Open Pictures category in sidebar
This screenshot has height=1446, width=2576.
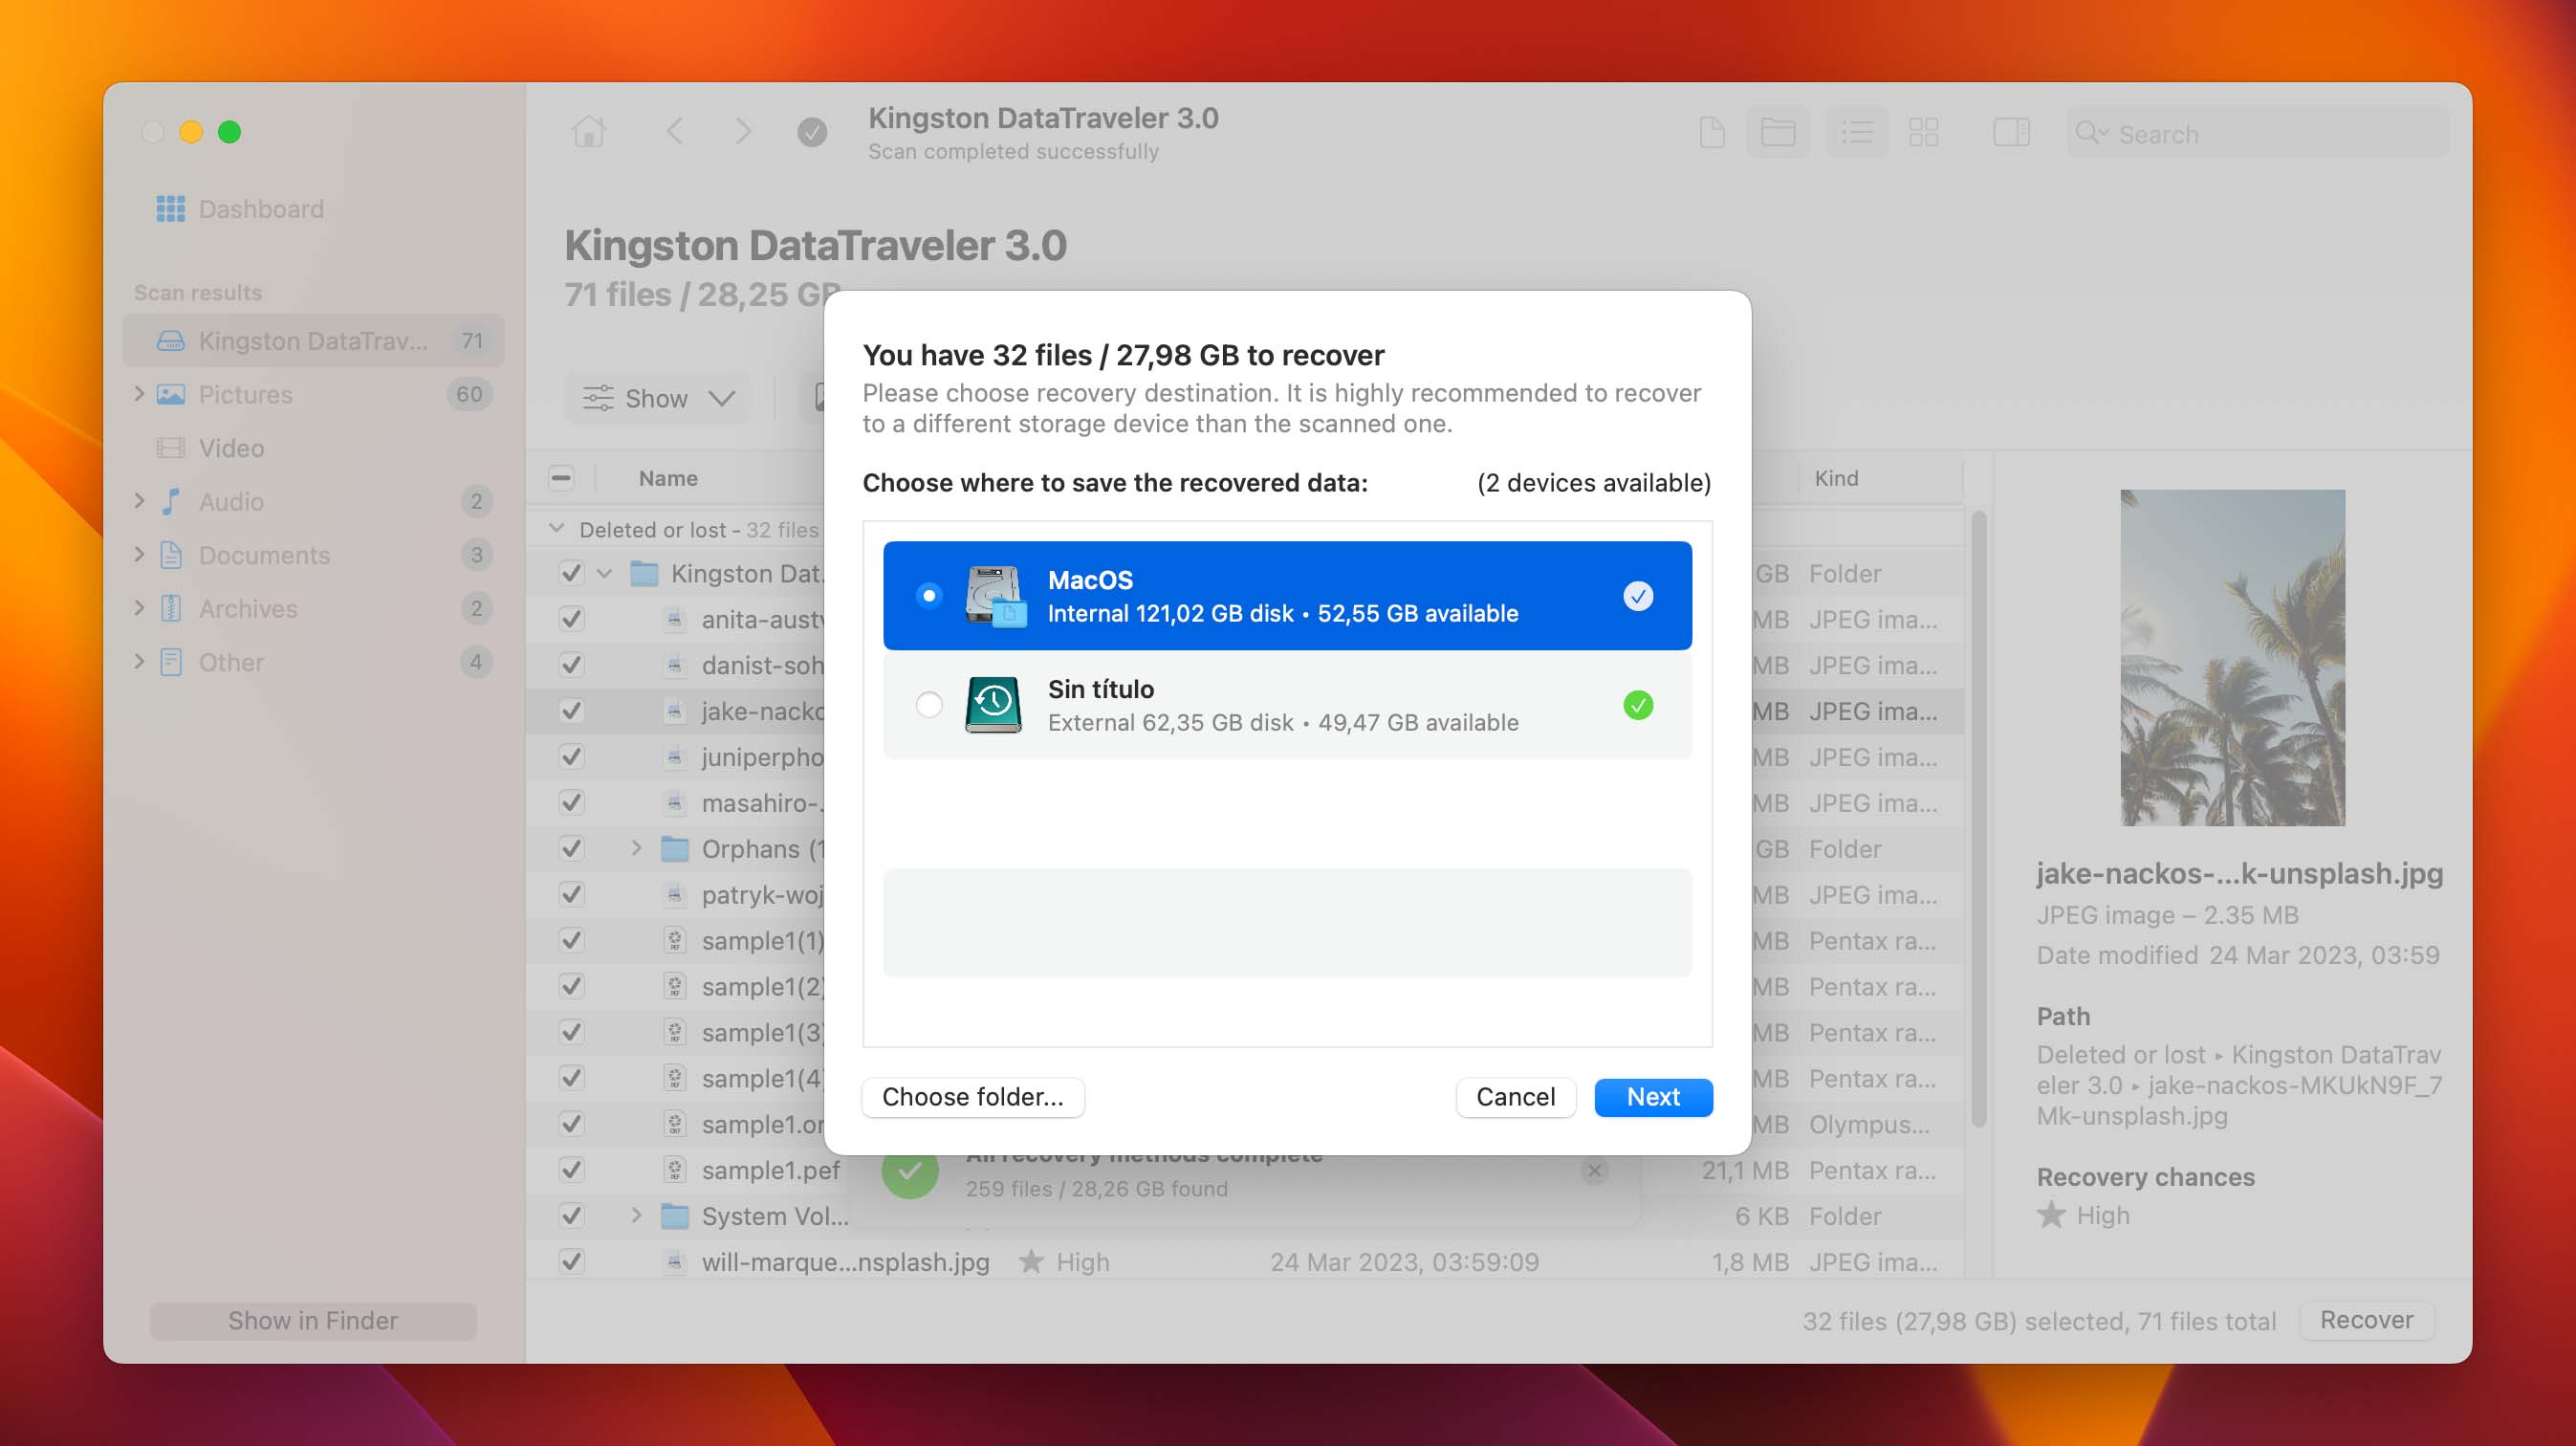point(245,394)
